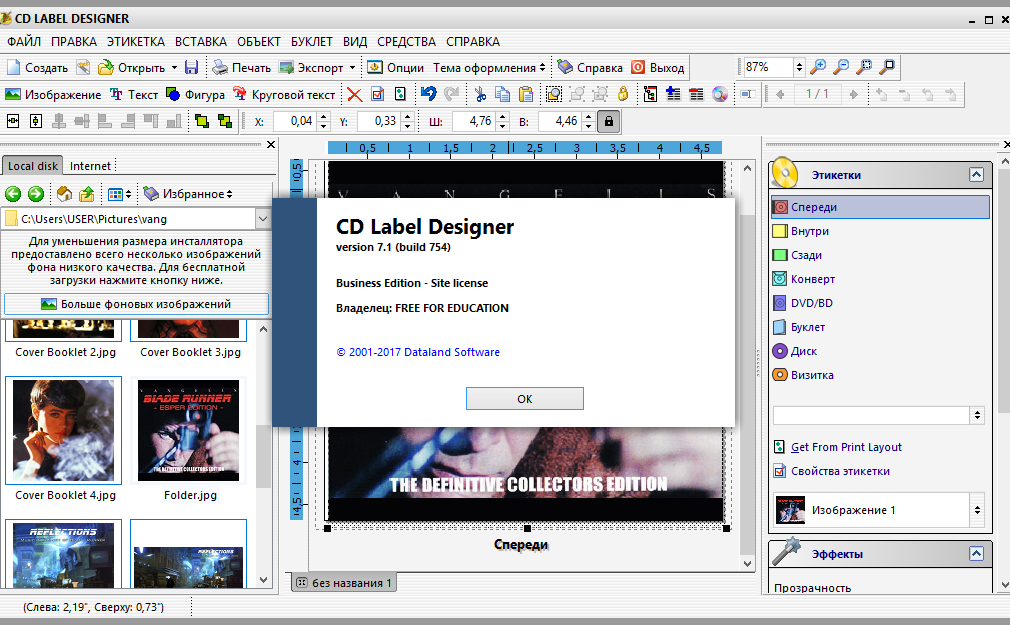
Task: Open the ВСТАВКА menu
Action: [201, 42]
